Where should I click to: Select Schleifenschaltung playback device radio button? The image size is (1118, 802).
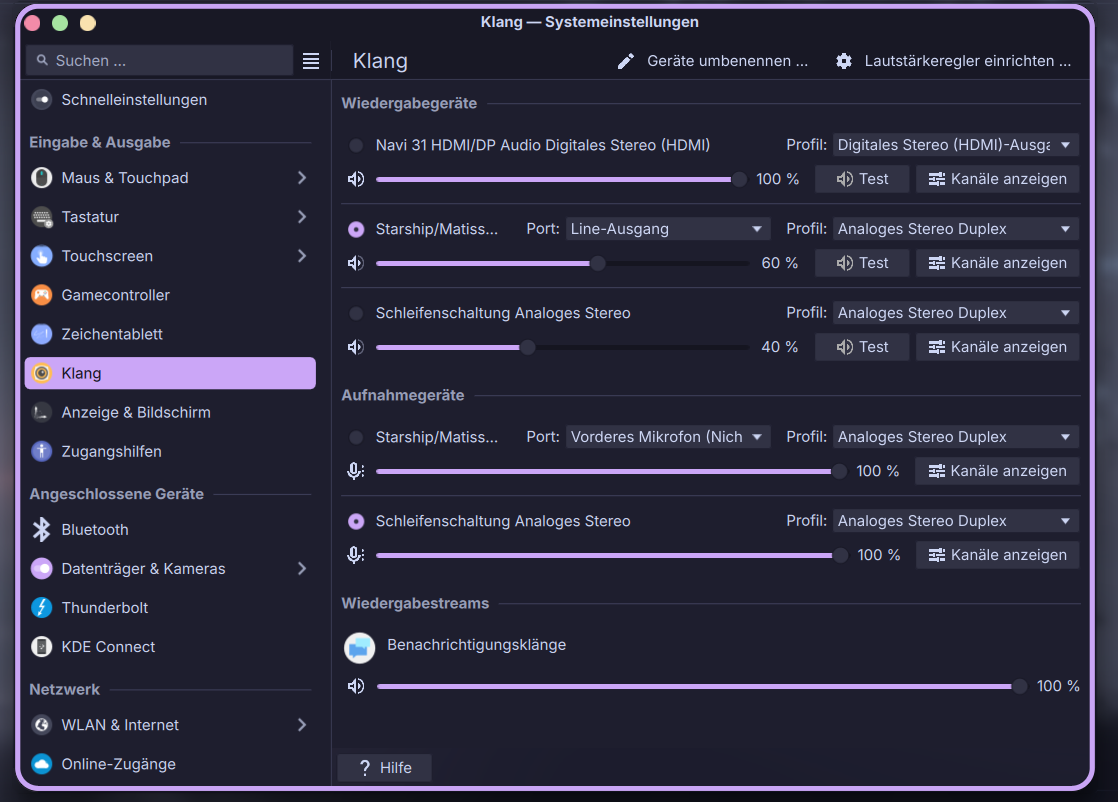click(x=356, y=314)
